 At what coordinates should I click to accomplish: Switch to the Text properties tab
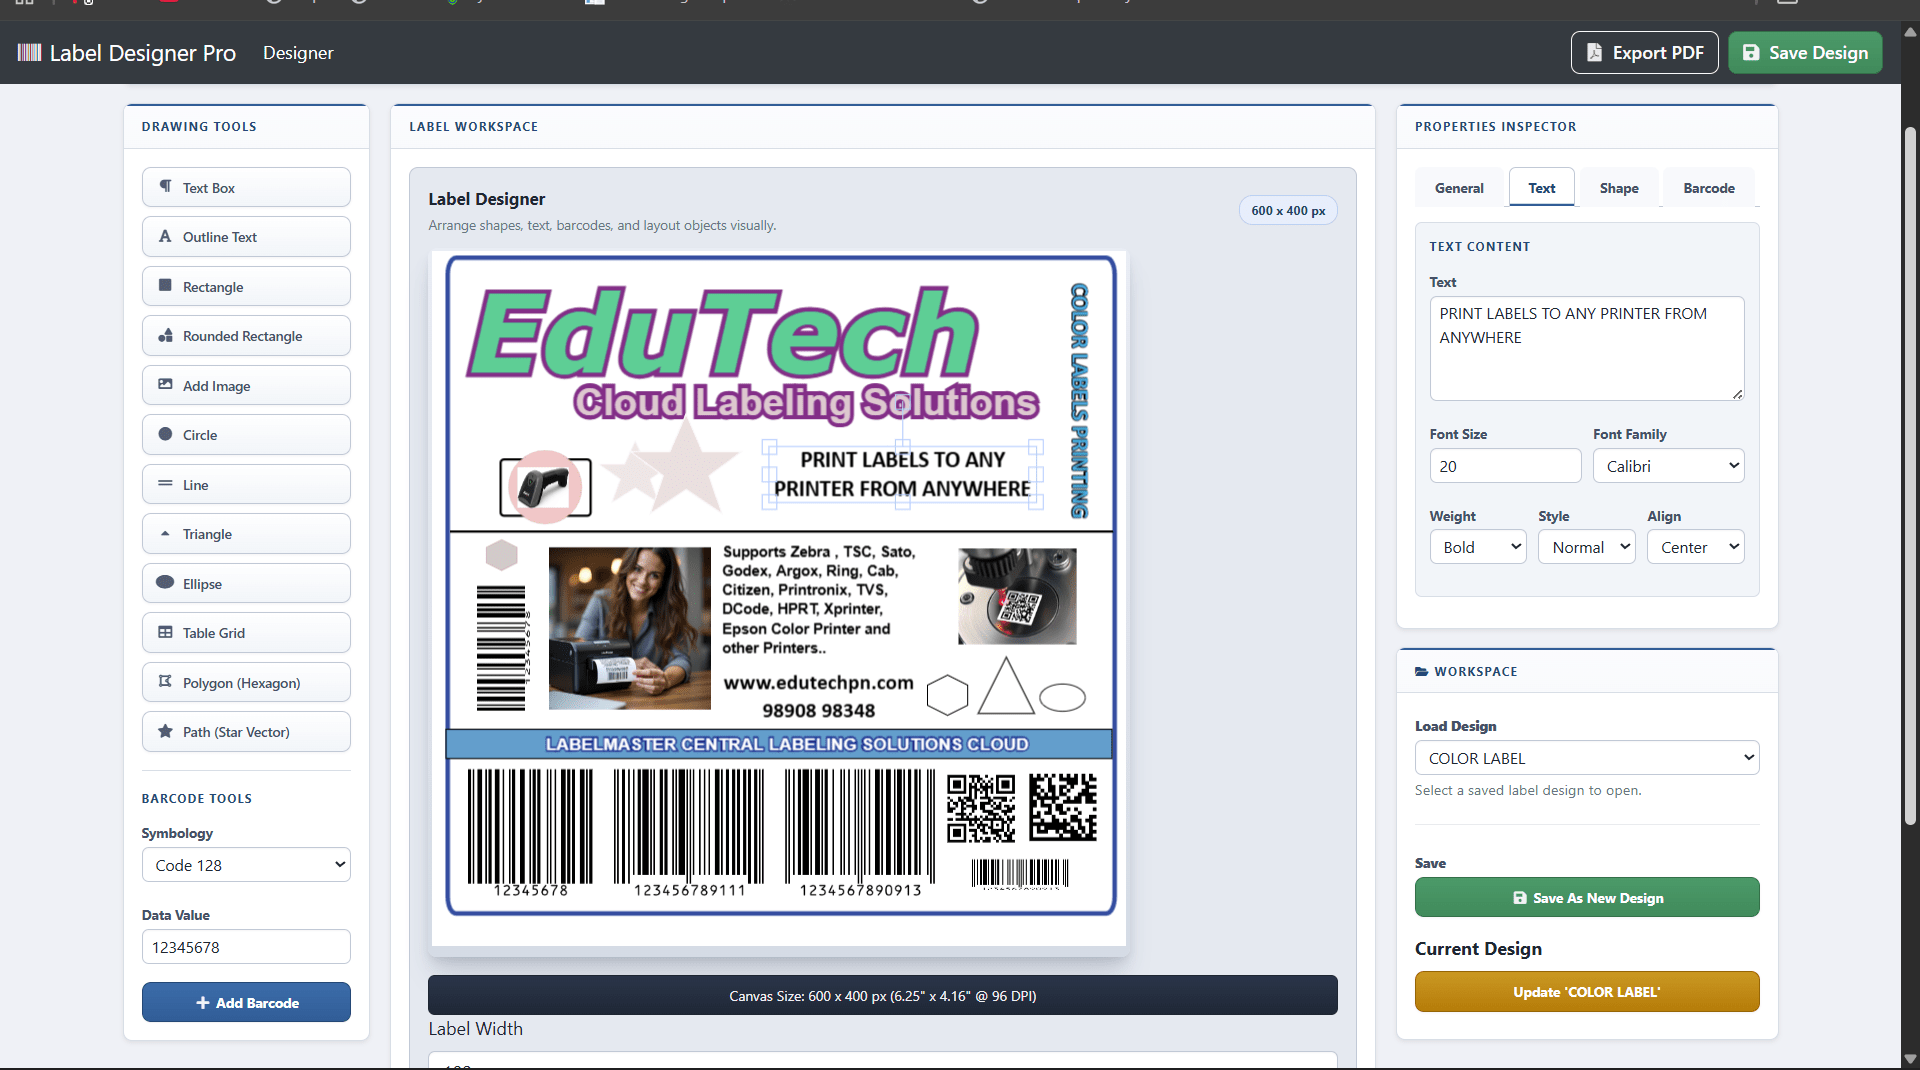click(x=1542, y=188)
